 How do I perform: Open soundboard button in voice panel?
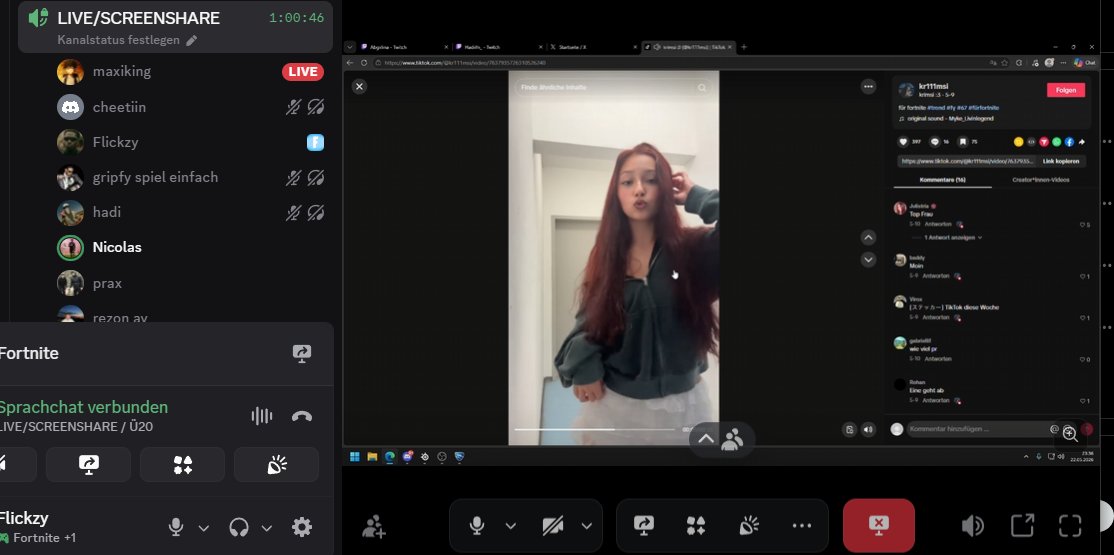pyautogui.click(x=276, y=465)
